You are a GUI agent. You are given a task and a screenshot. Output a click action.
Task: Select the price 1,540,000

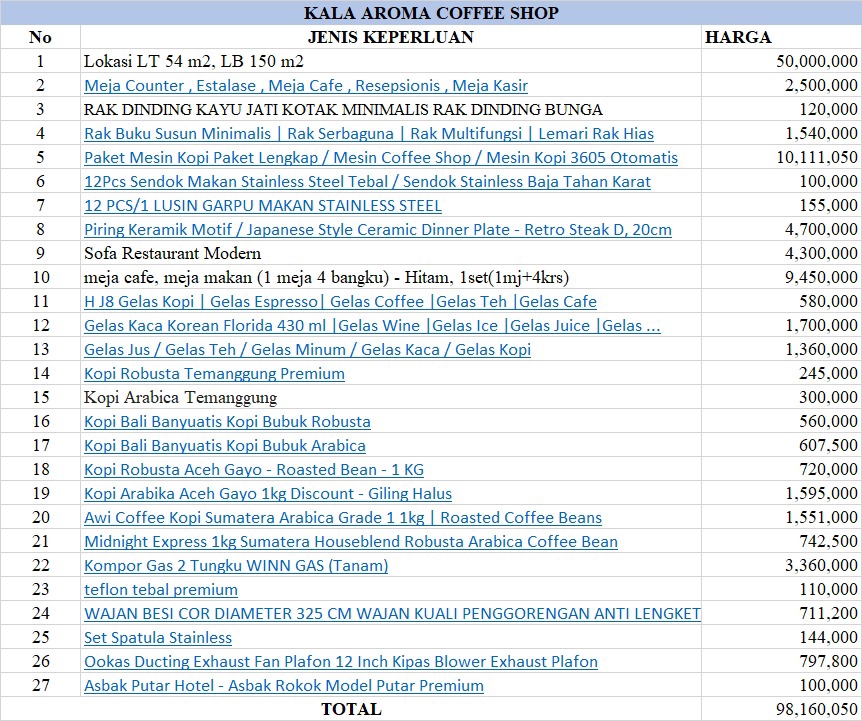coord(781,133)
